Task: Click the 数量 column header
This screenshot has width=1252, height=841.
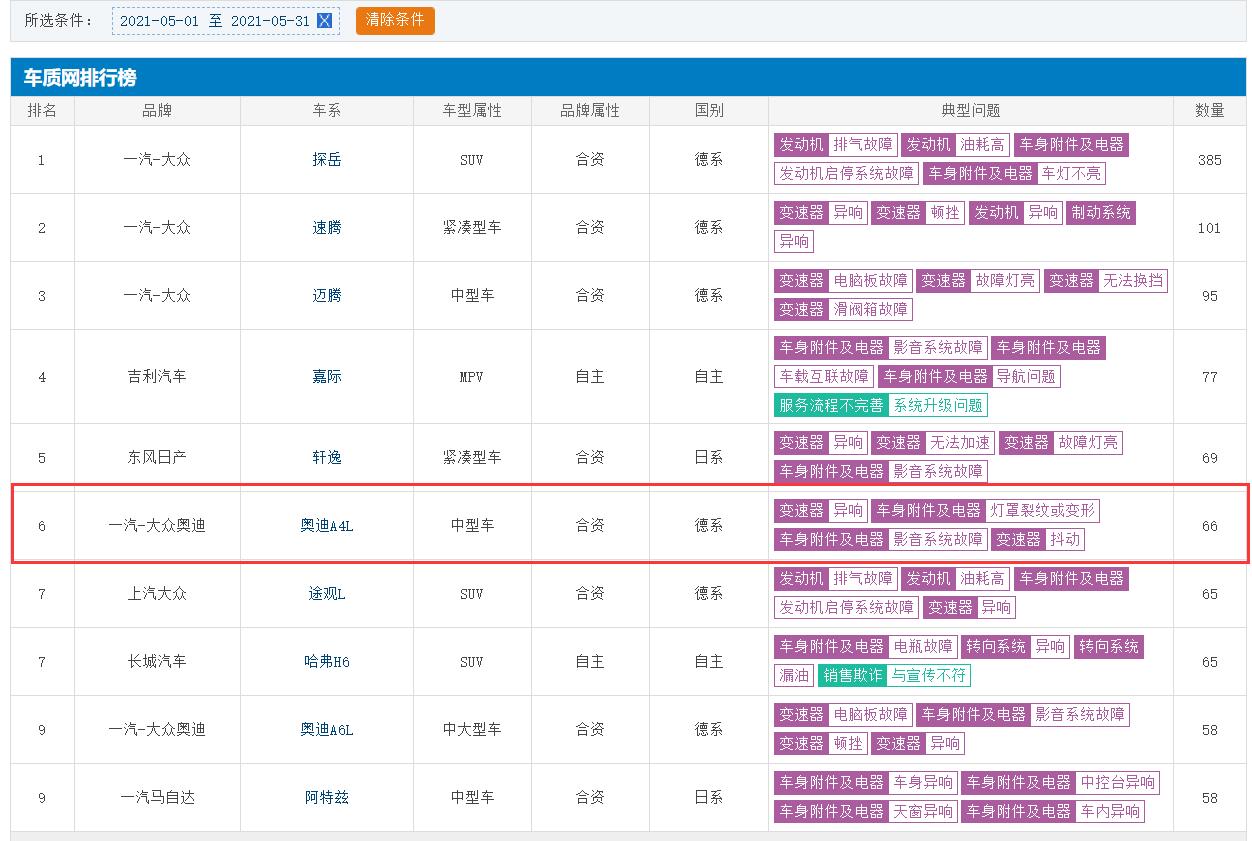Action: 1209,110
